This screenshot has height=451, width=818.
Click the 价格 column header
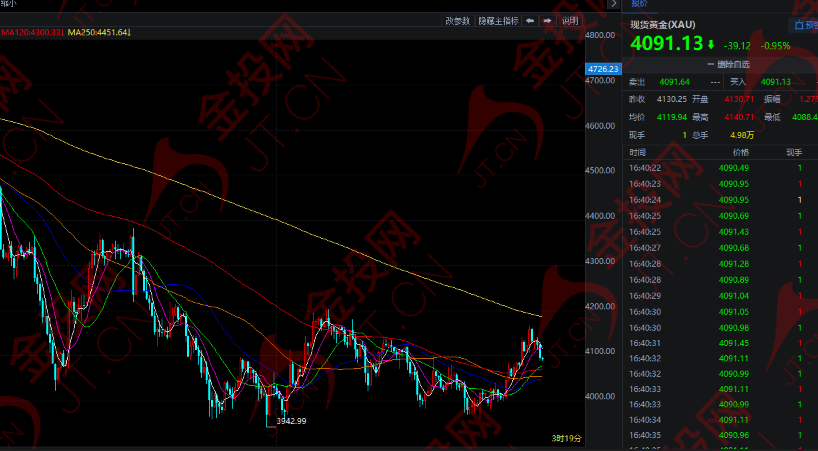[741, 152]
